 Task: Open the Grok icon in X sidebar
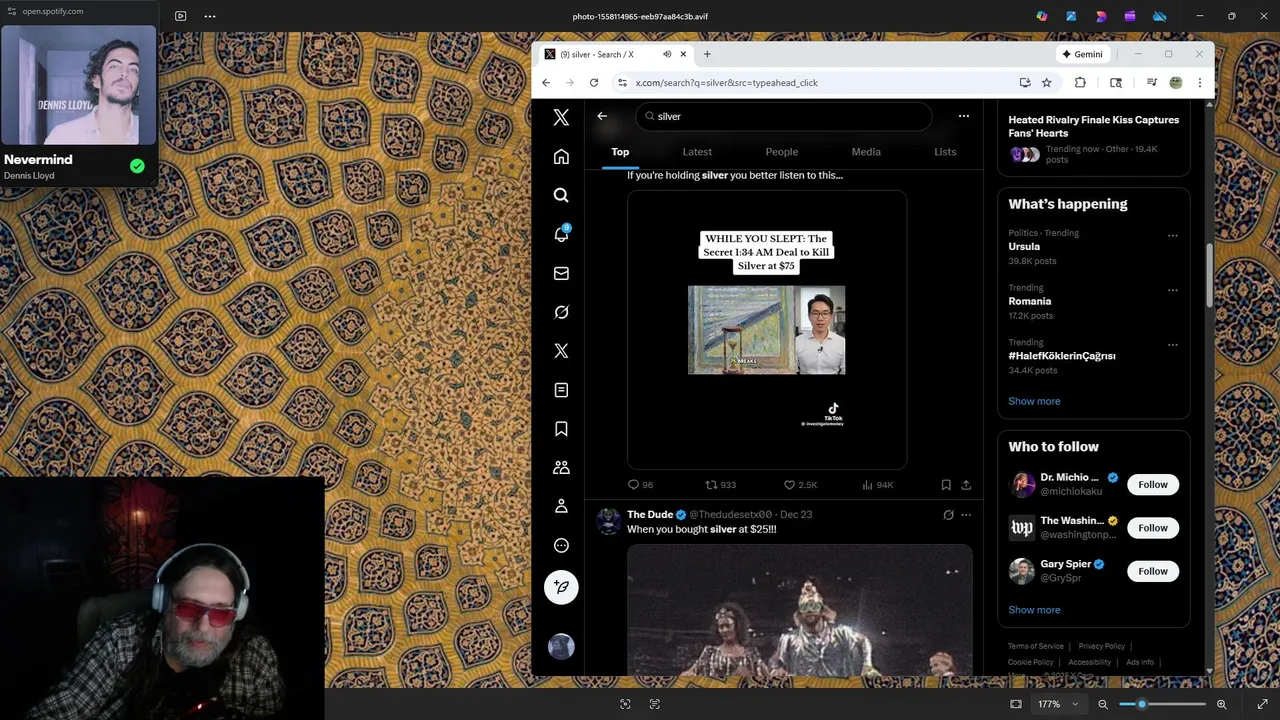pyautogui.click(x=561, y=312)
